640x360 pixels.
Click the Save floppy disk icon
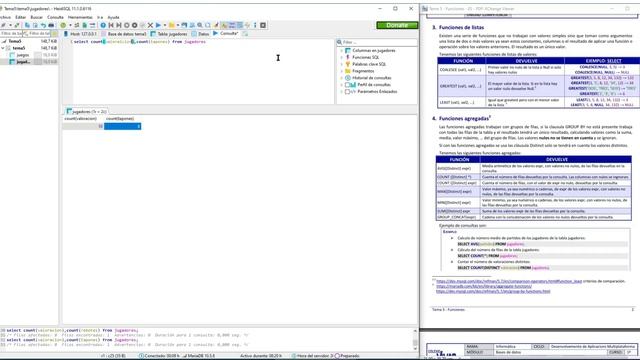click(x=184, y=25)
